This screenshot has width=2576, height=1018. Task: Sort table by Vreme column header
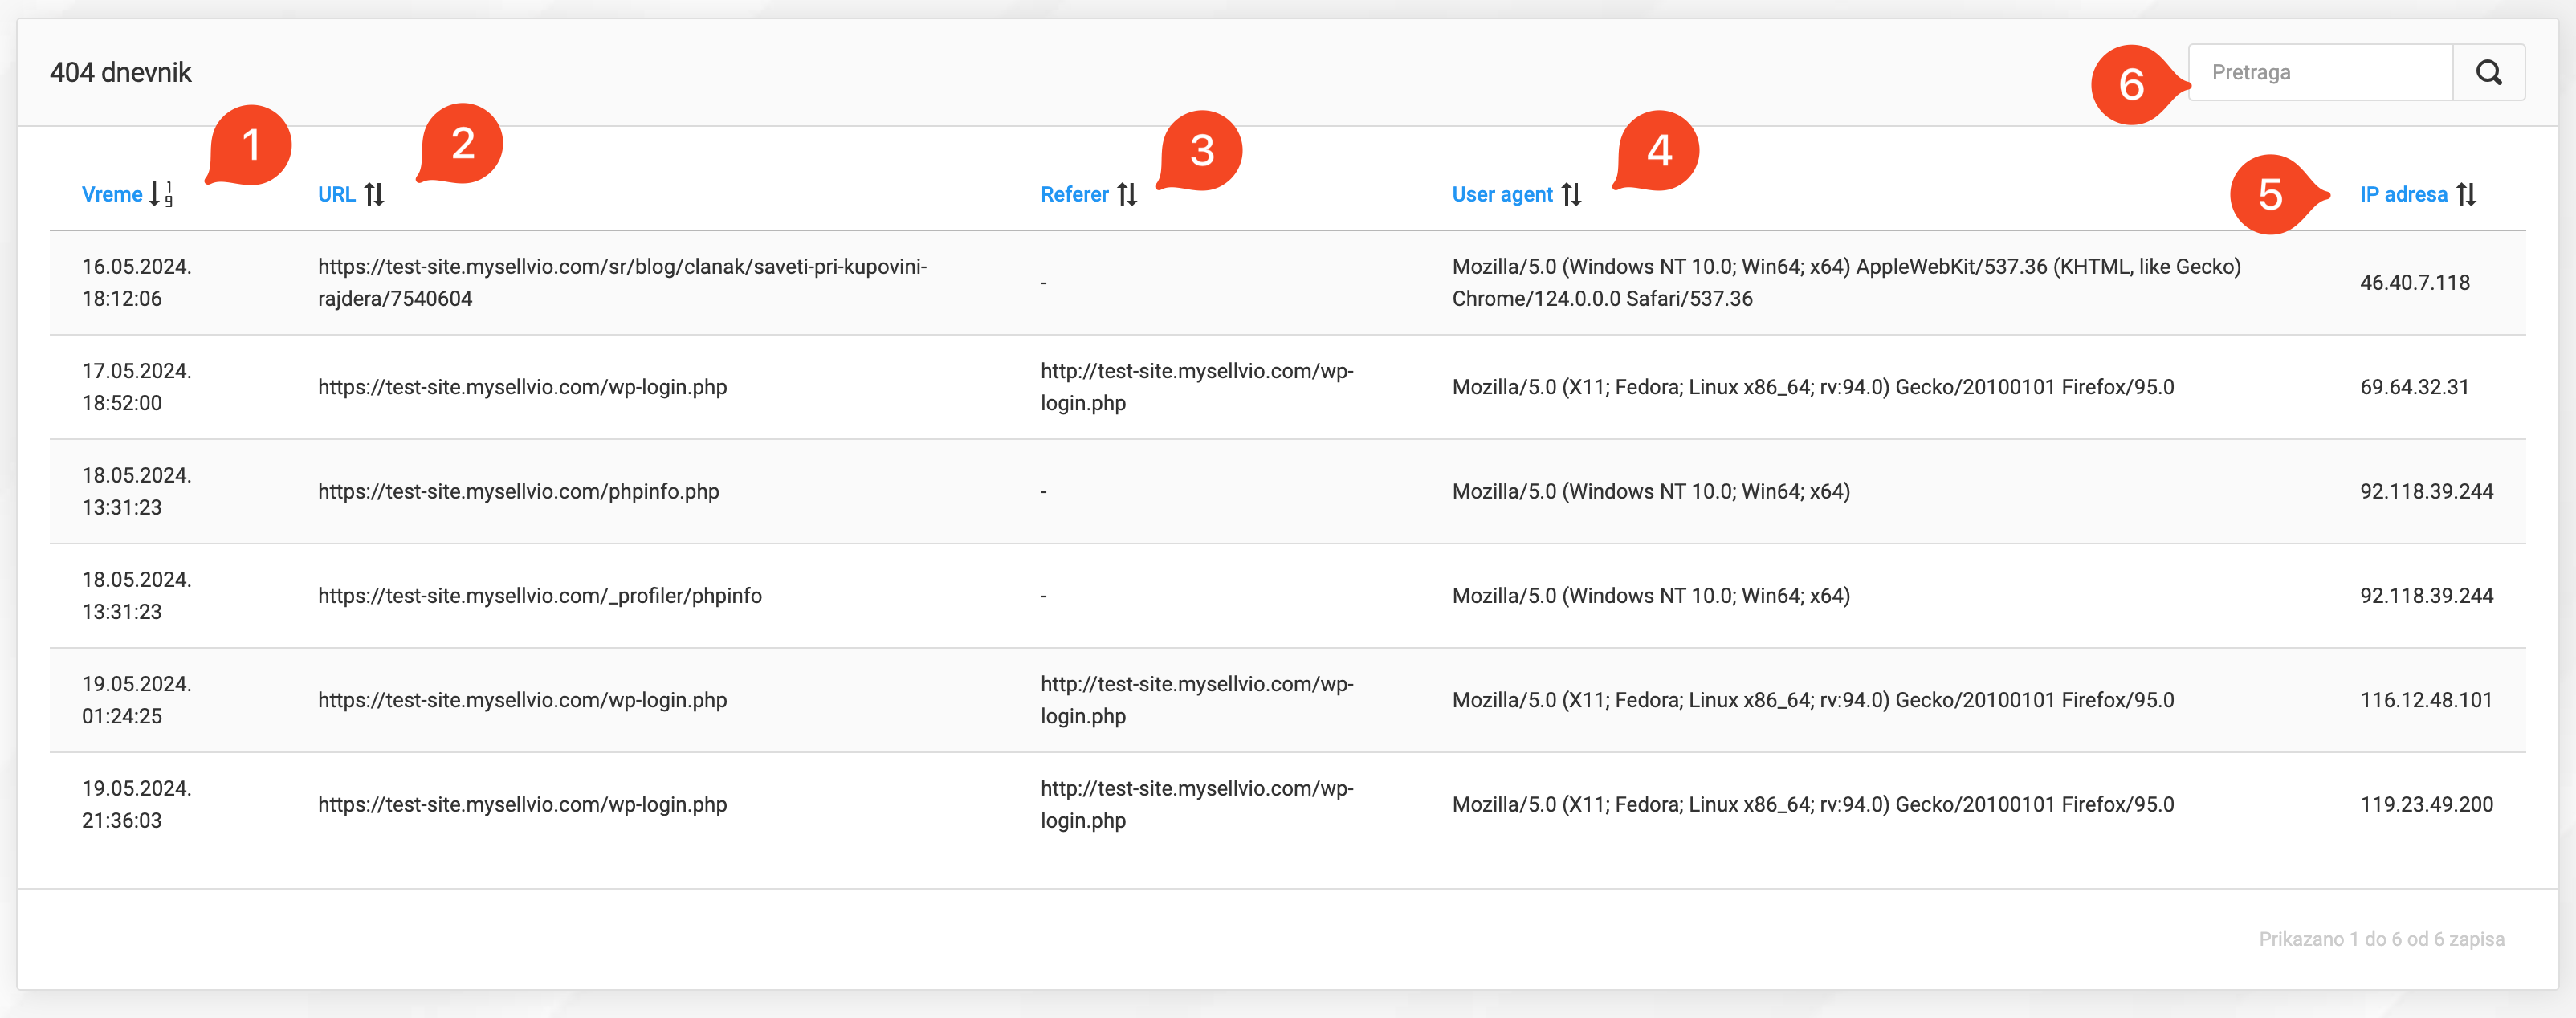coord(112,194)
